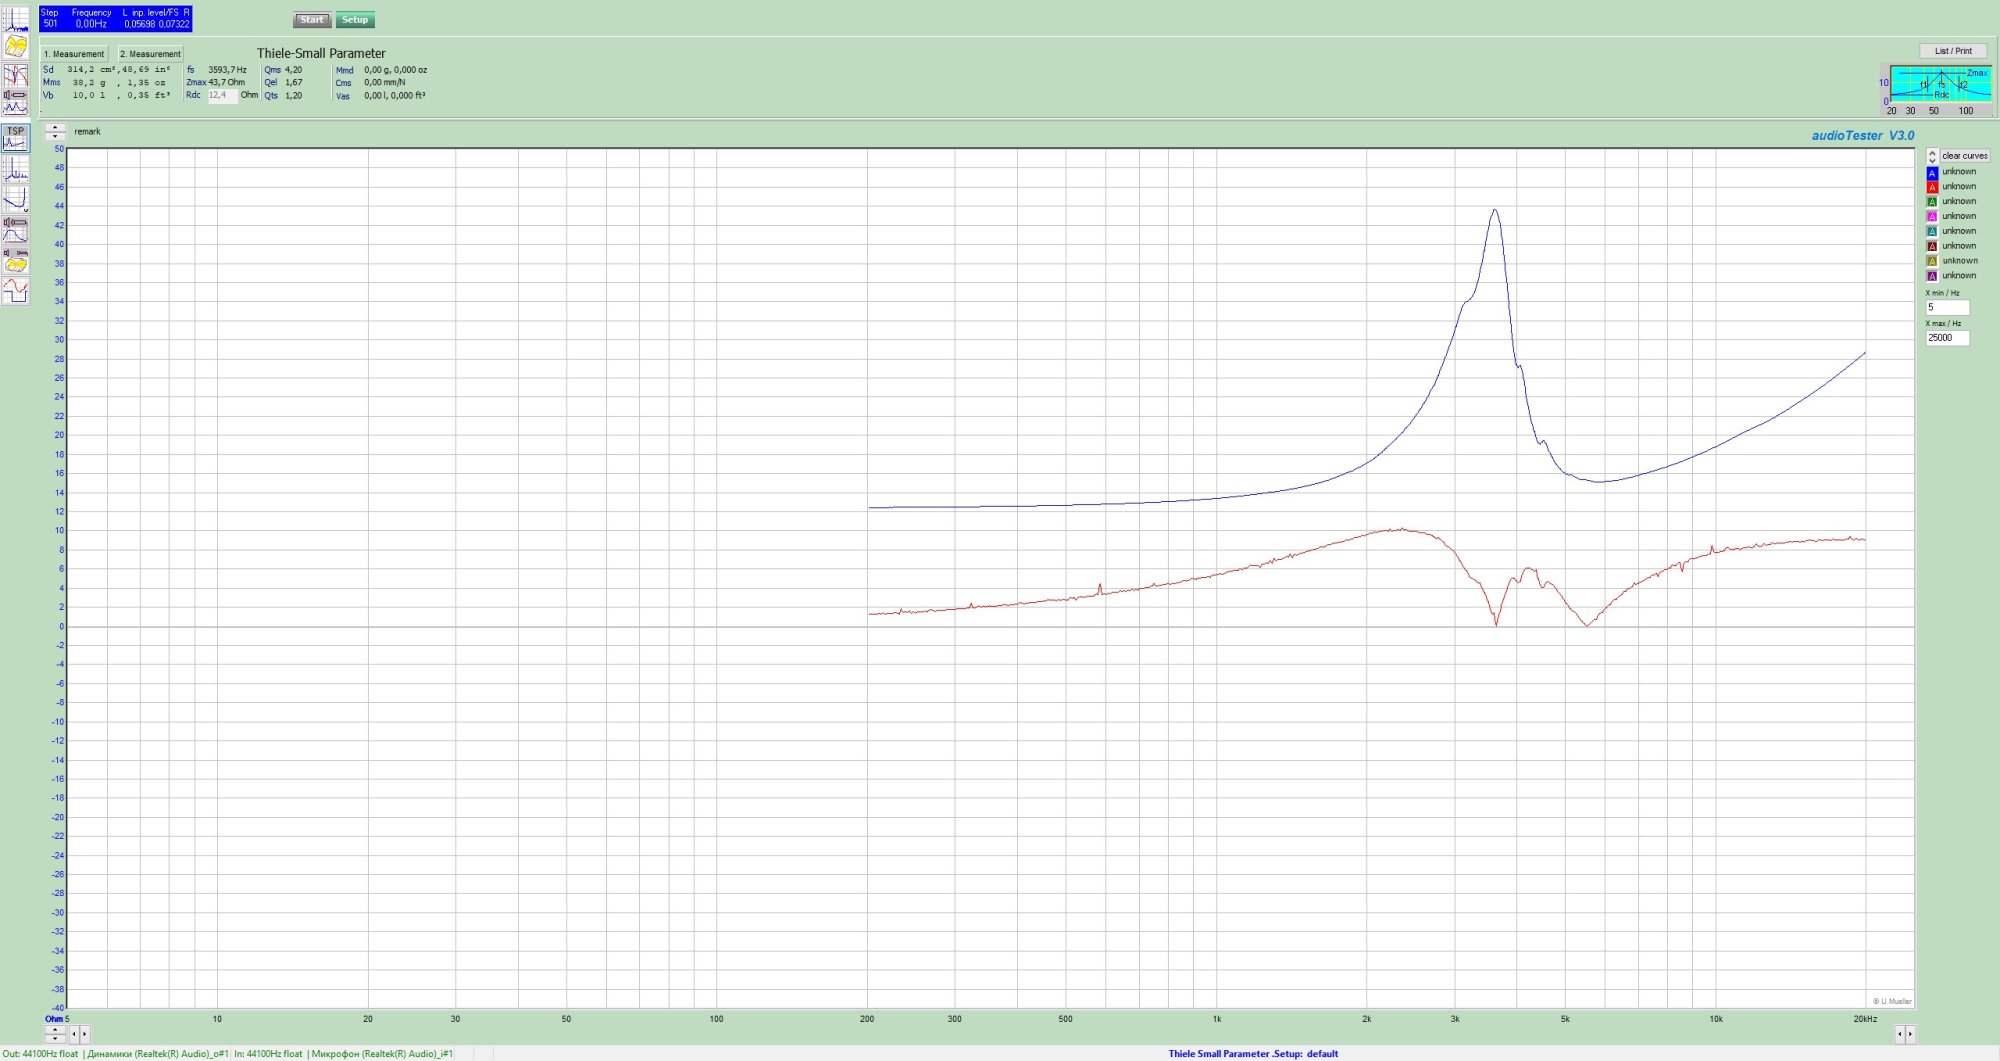Viewport: 2000px width, 1061px height.
Task: Click the Cms value 0,00 mm/N
Action: (x=385, y=83)
